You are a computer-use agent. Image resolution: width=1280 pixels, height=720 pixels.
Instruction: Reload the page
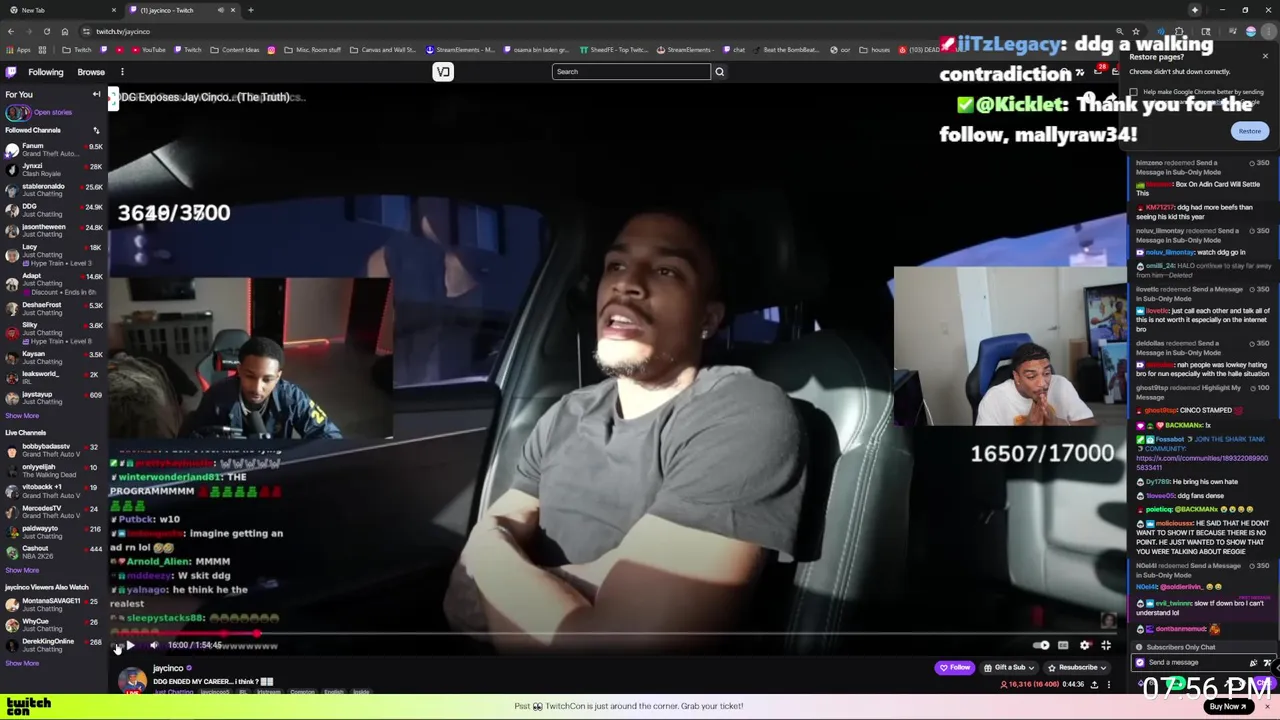click(x=46, y=31)
